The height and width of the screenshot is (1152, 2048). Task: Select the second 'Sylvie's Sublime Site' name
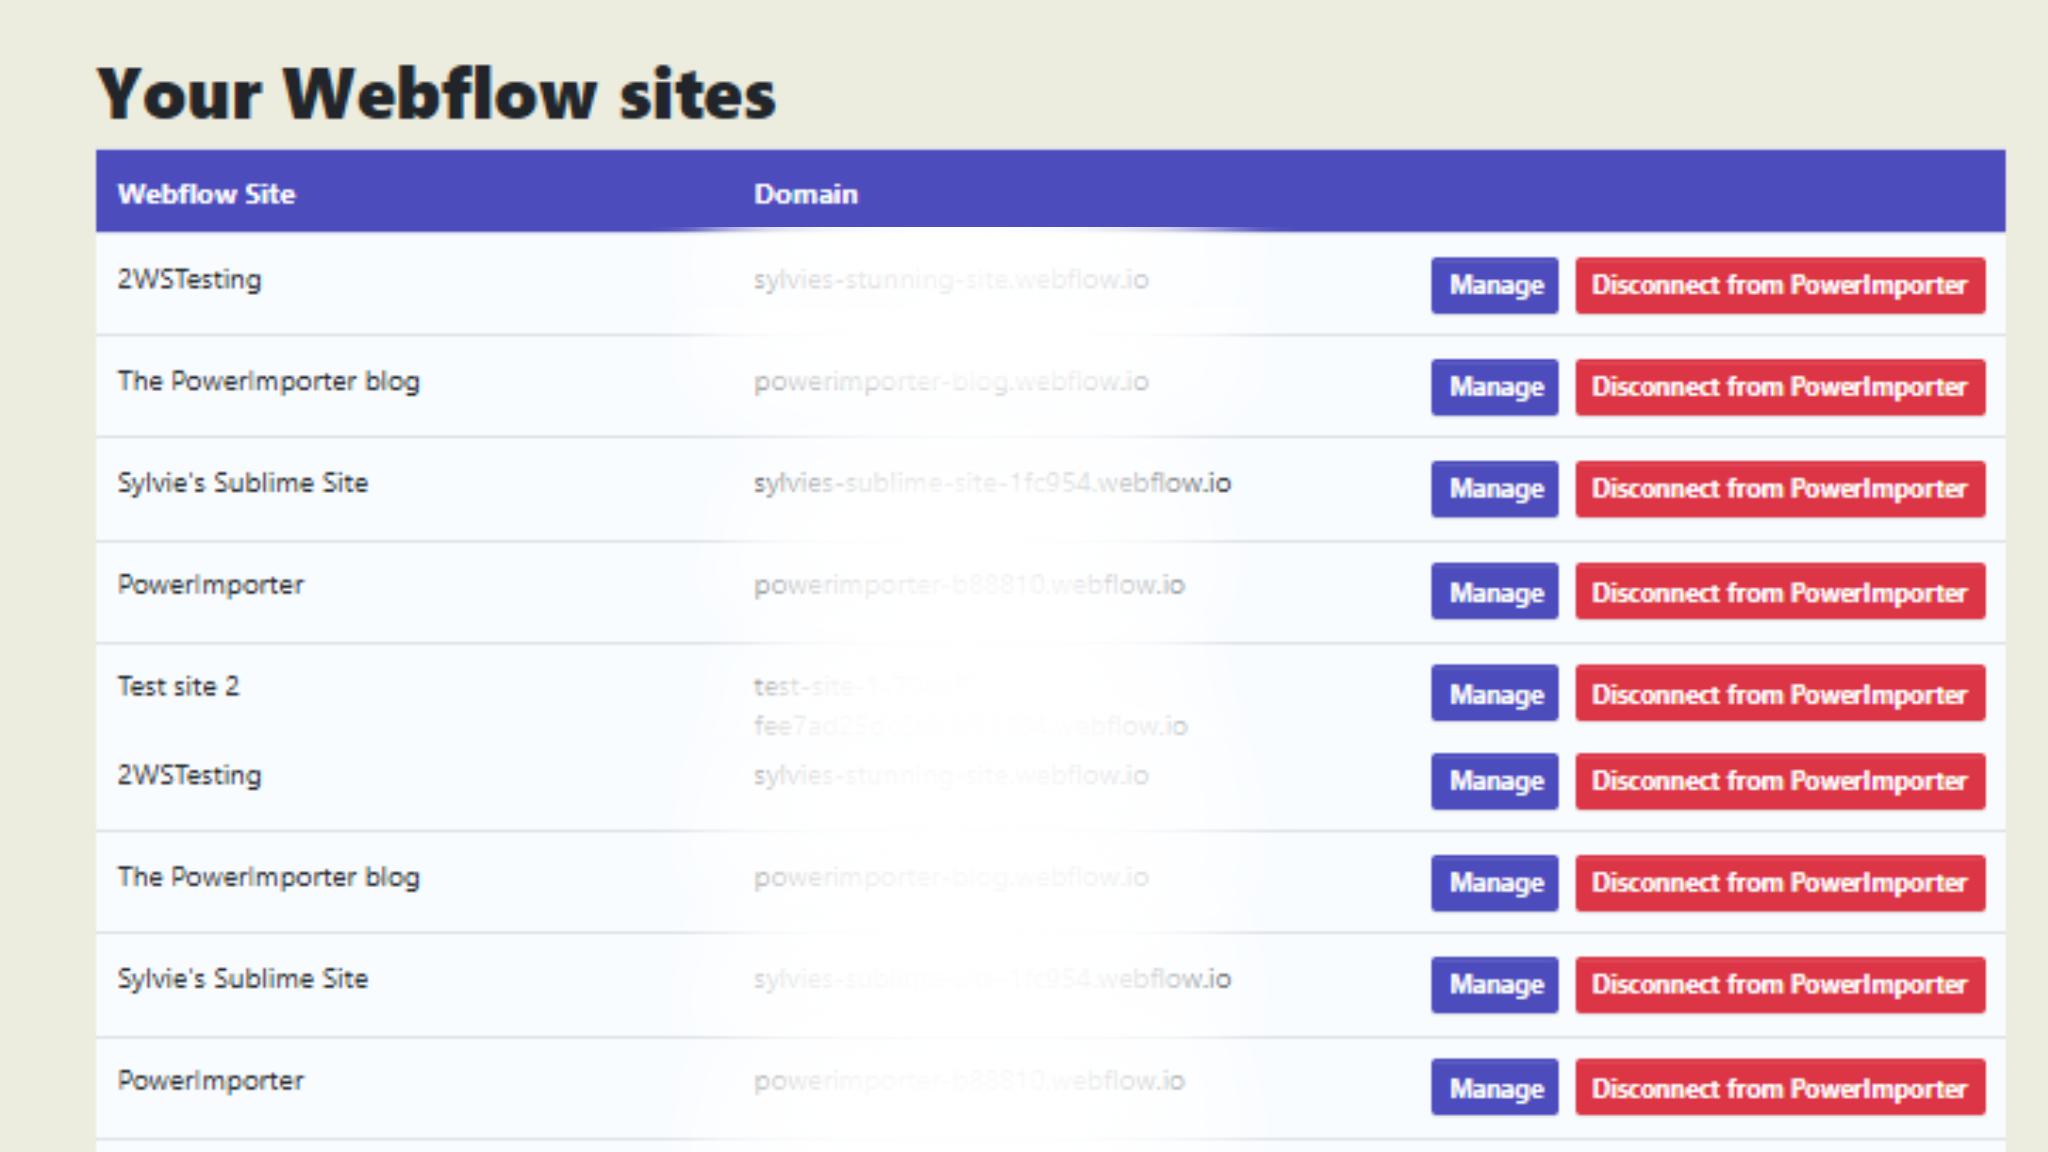[243, 979]
